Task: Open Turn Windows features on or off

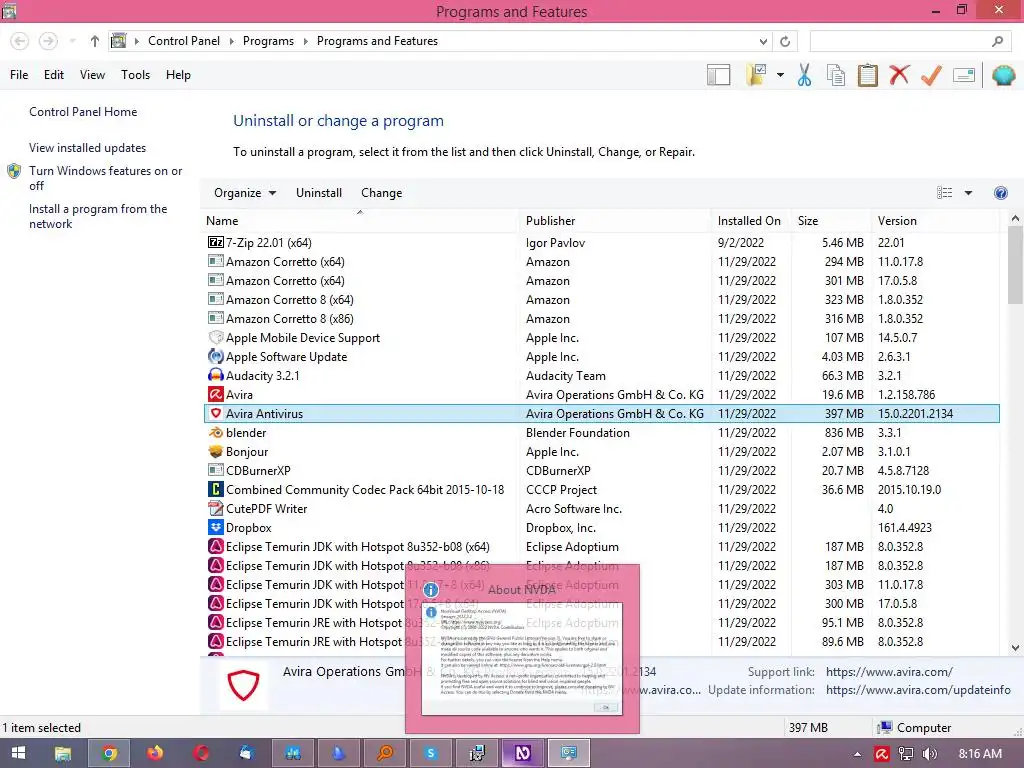Action: [106, 178]
